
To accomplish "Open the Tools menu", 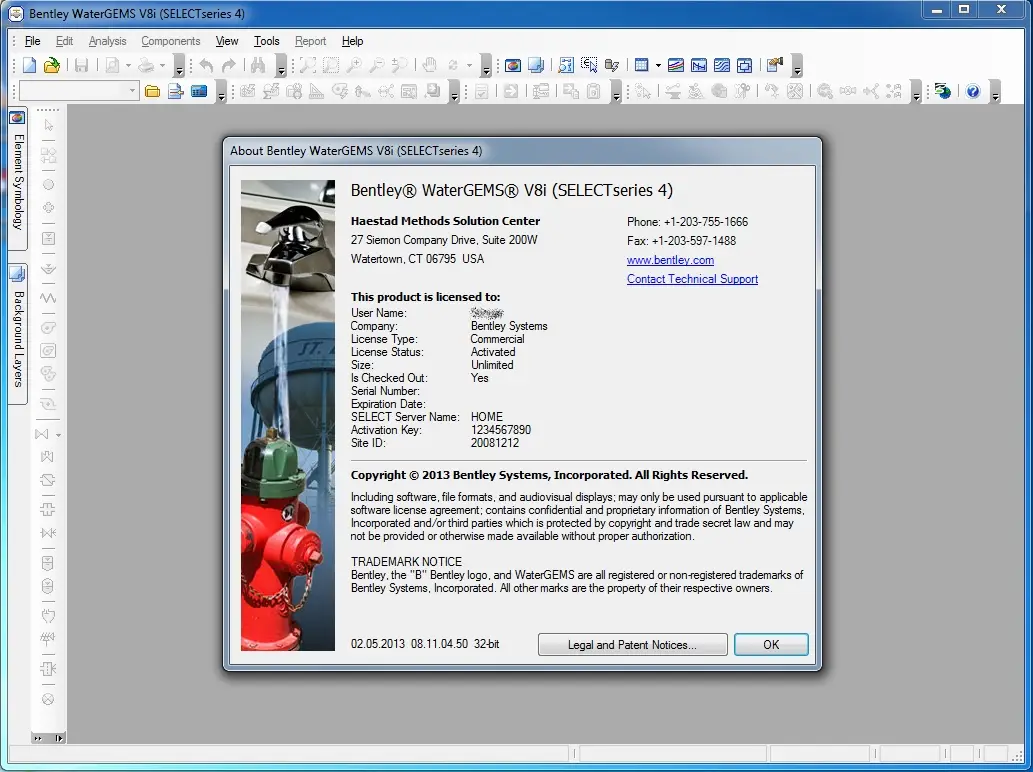I will 266,41.
